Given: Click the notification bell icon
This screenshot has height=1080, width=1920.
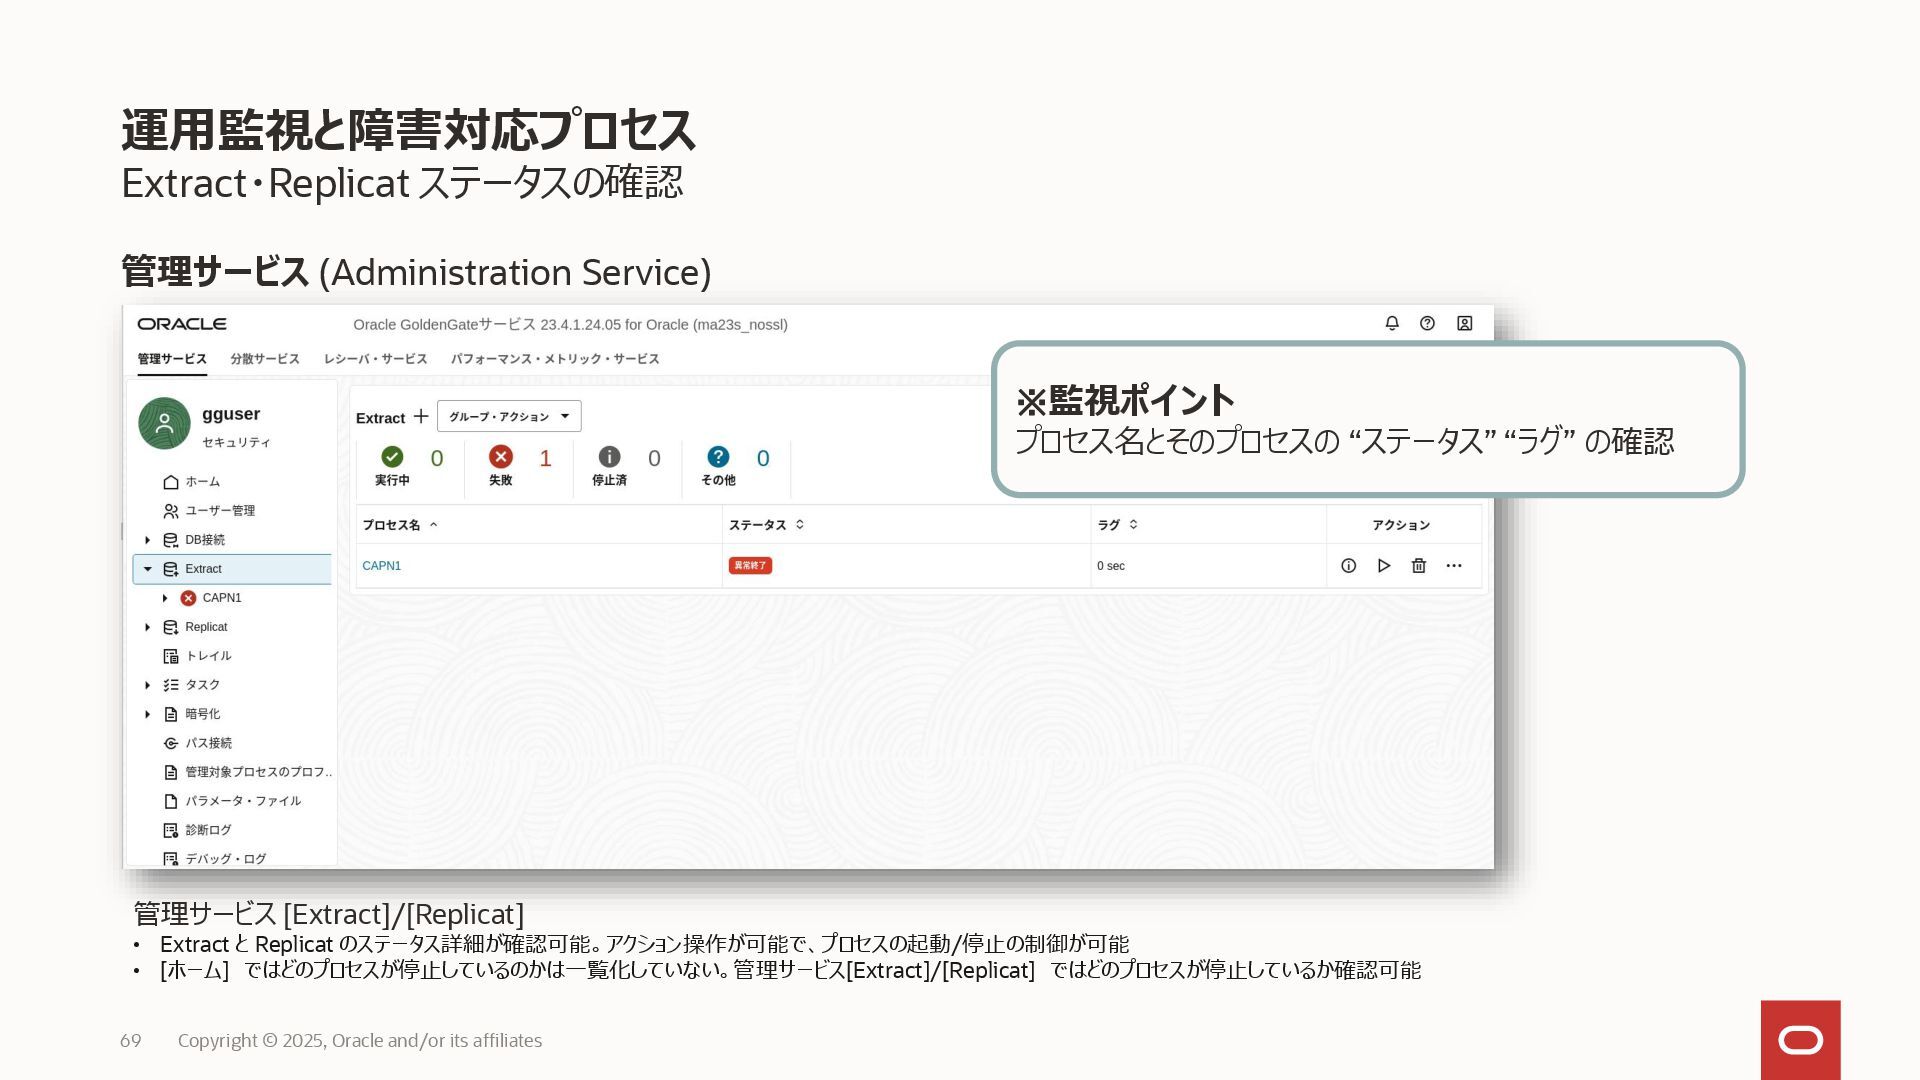Looking at the screenshot, I should tap(1391, 323).
